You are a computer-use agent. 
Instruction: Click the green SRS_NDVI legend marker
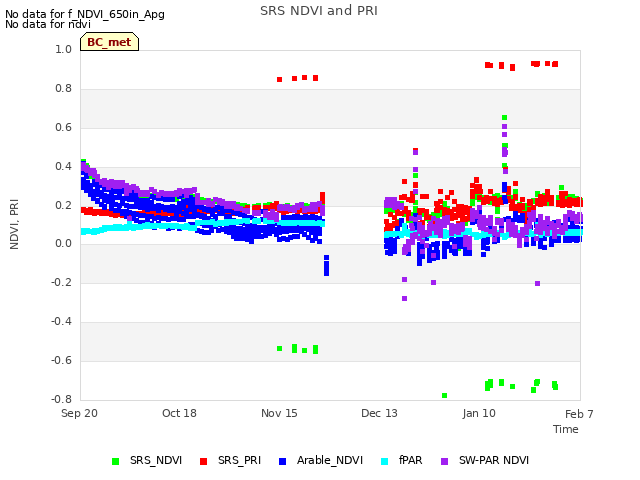click(116, 461)
